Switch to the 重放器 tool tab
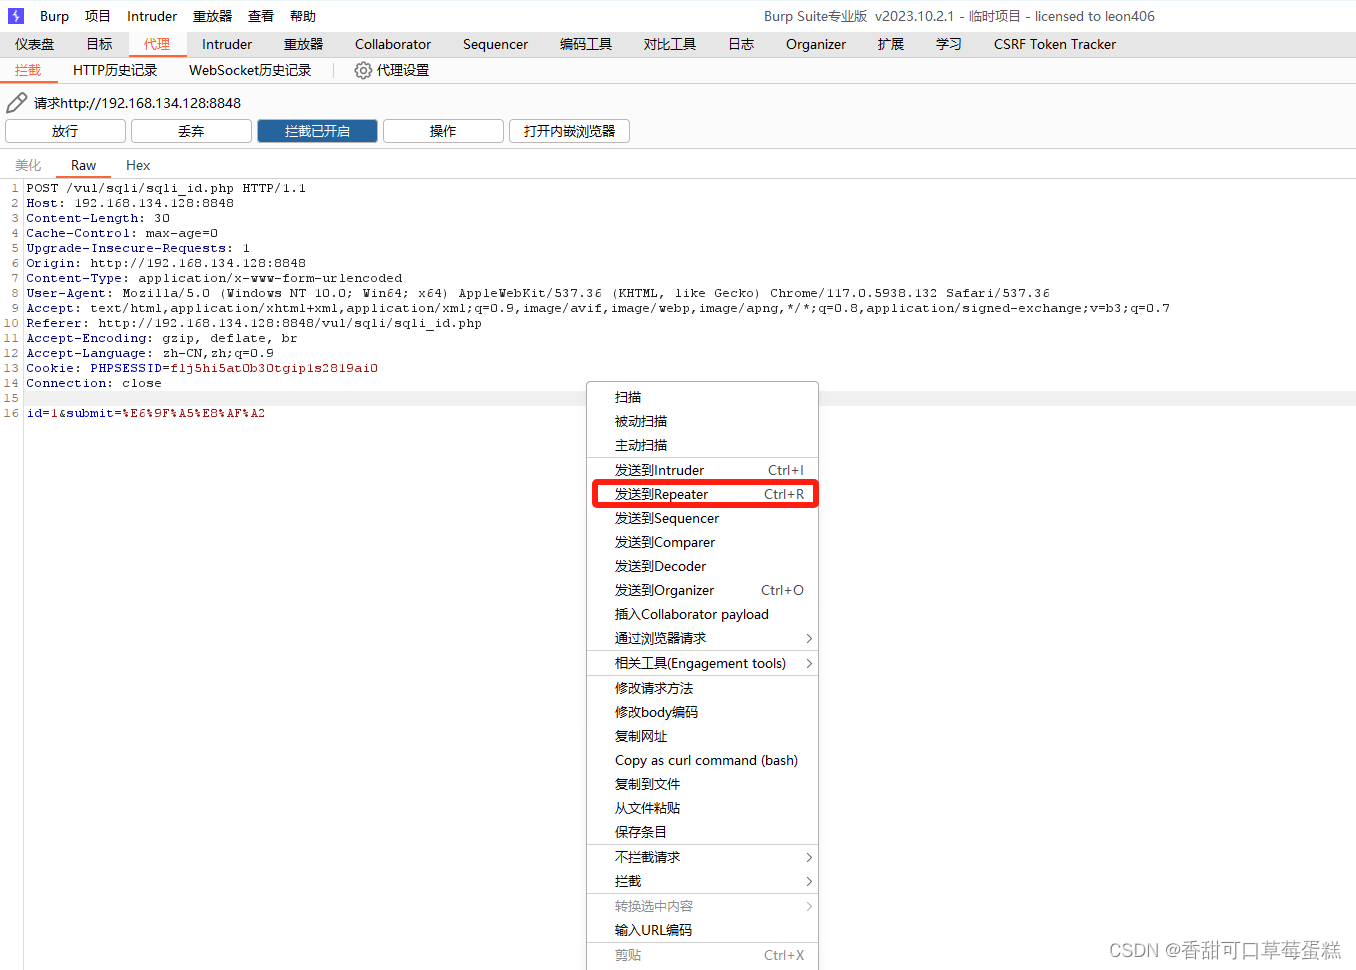This screenshot has height=970, width=1356. point(304,44)
